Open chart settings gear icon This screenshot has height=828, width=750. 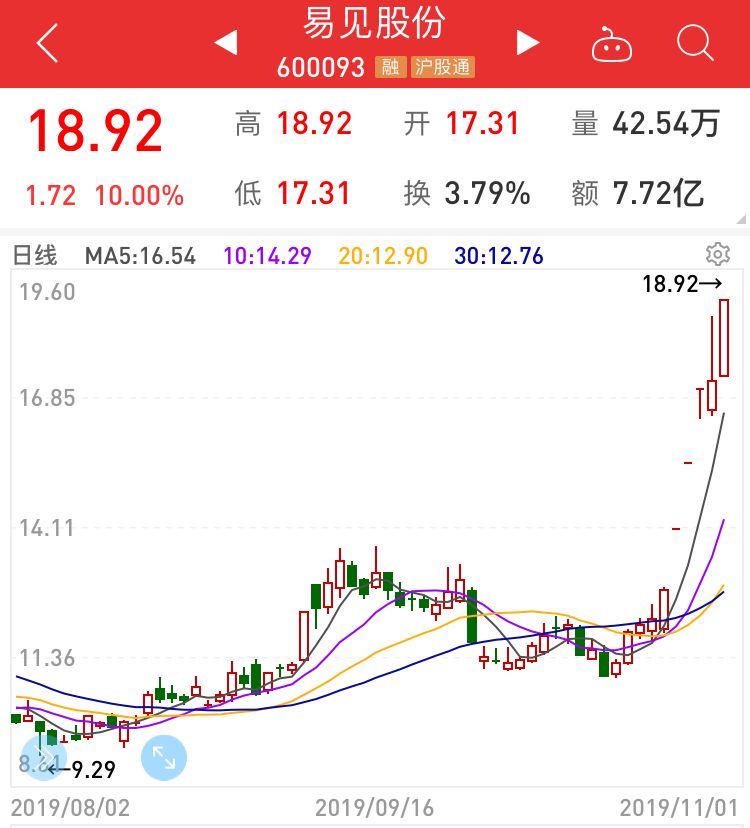tap(718, 255)
